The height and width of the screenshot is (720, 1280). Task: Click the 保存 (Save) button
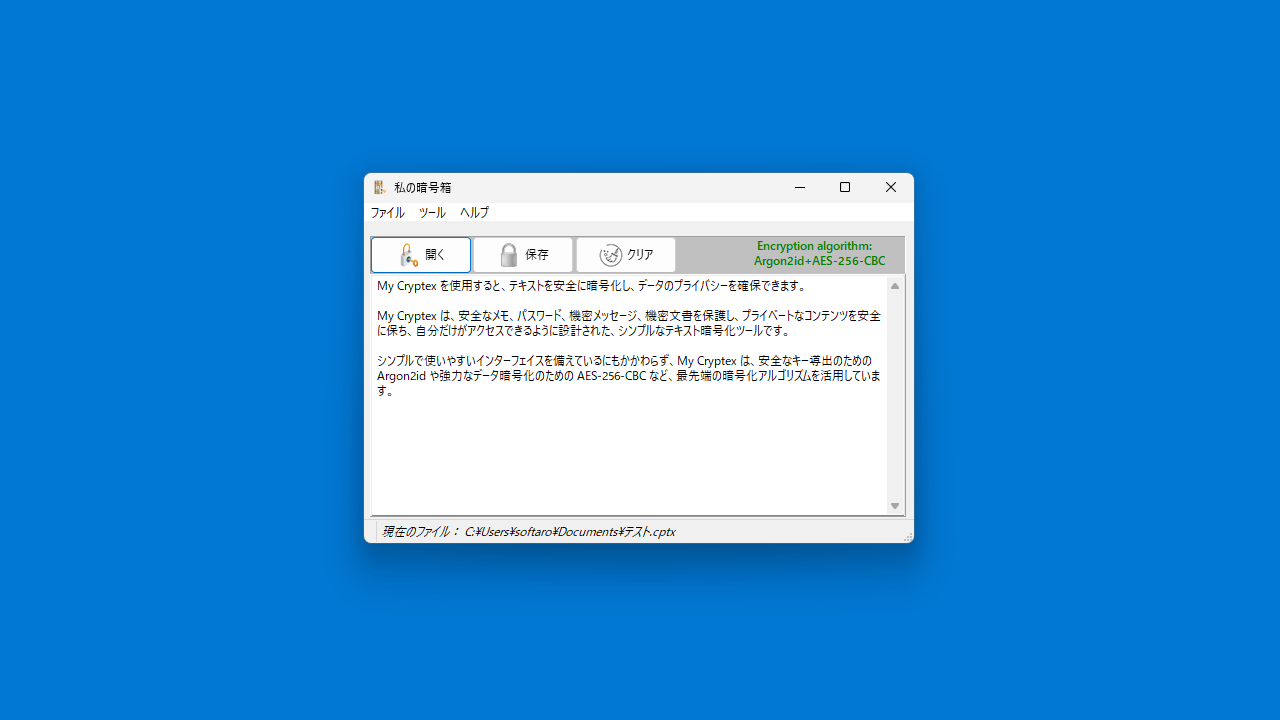click(x=523, y=255)
